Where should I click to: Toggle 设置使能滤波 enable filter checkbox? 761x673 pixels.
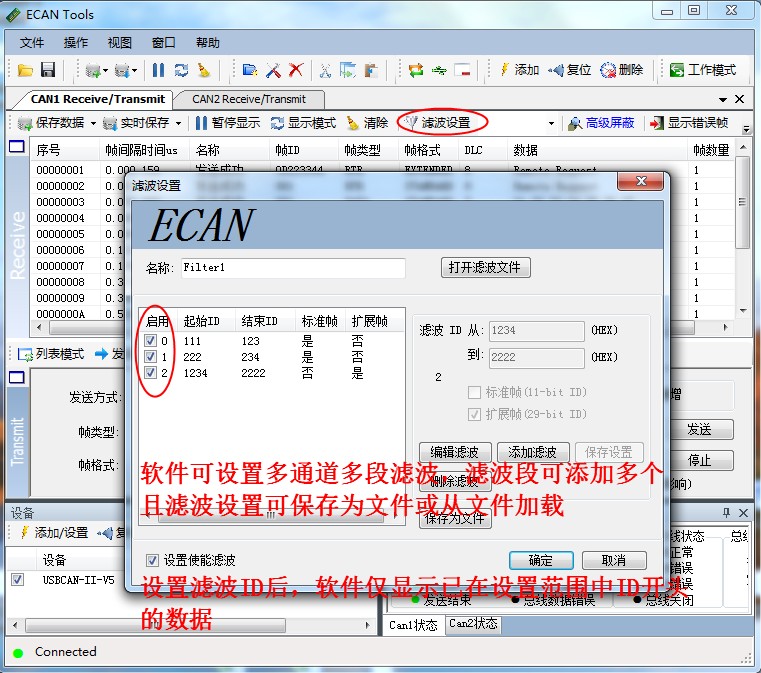[153, 560]
